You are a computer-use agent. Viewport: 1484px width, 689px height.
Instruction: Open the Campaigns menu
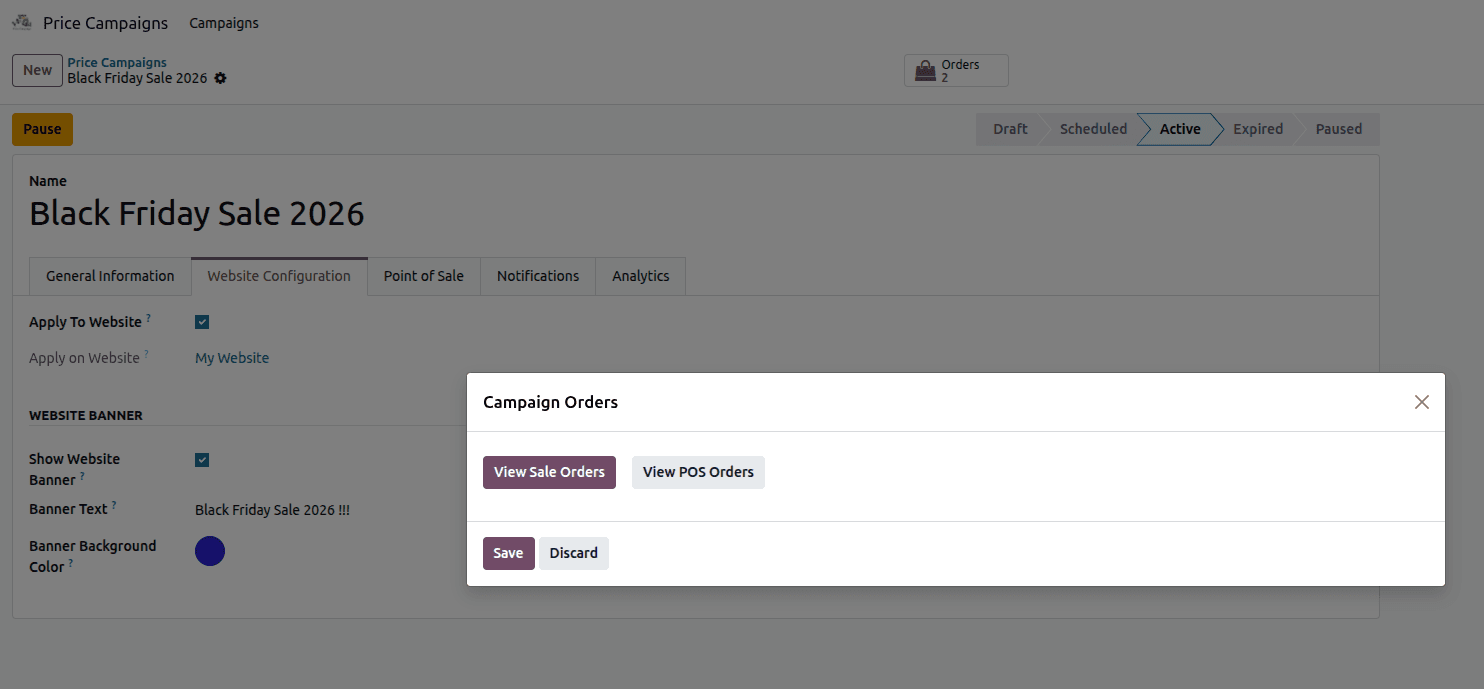pos(224,23)
